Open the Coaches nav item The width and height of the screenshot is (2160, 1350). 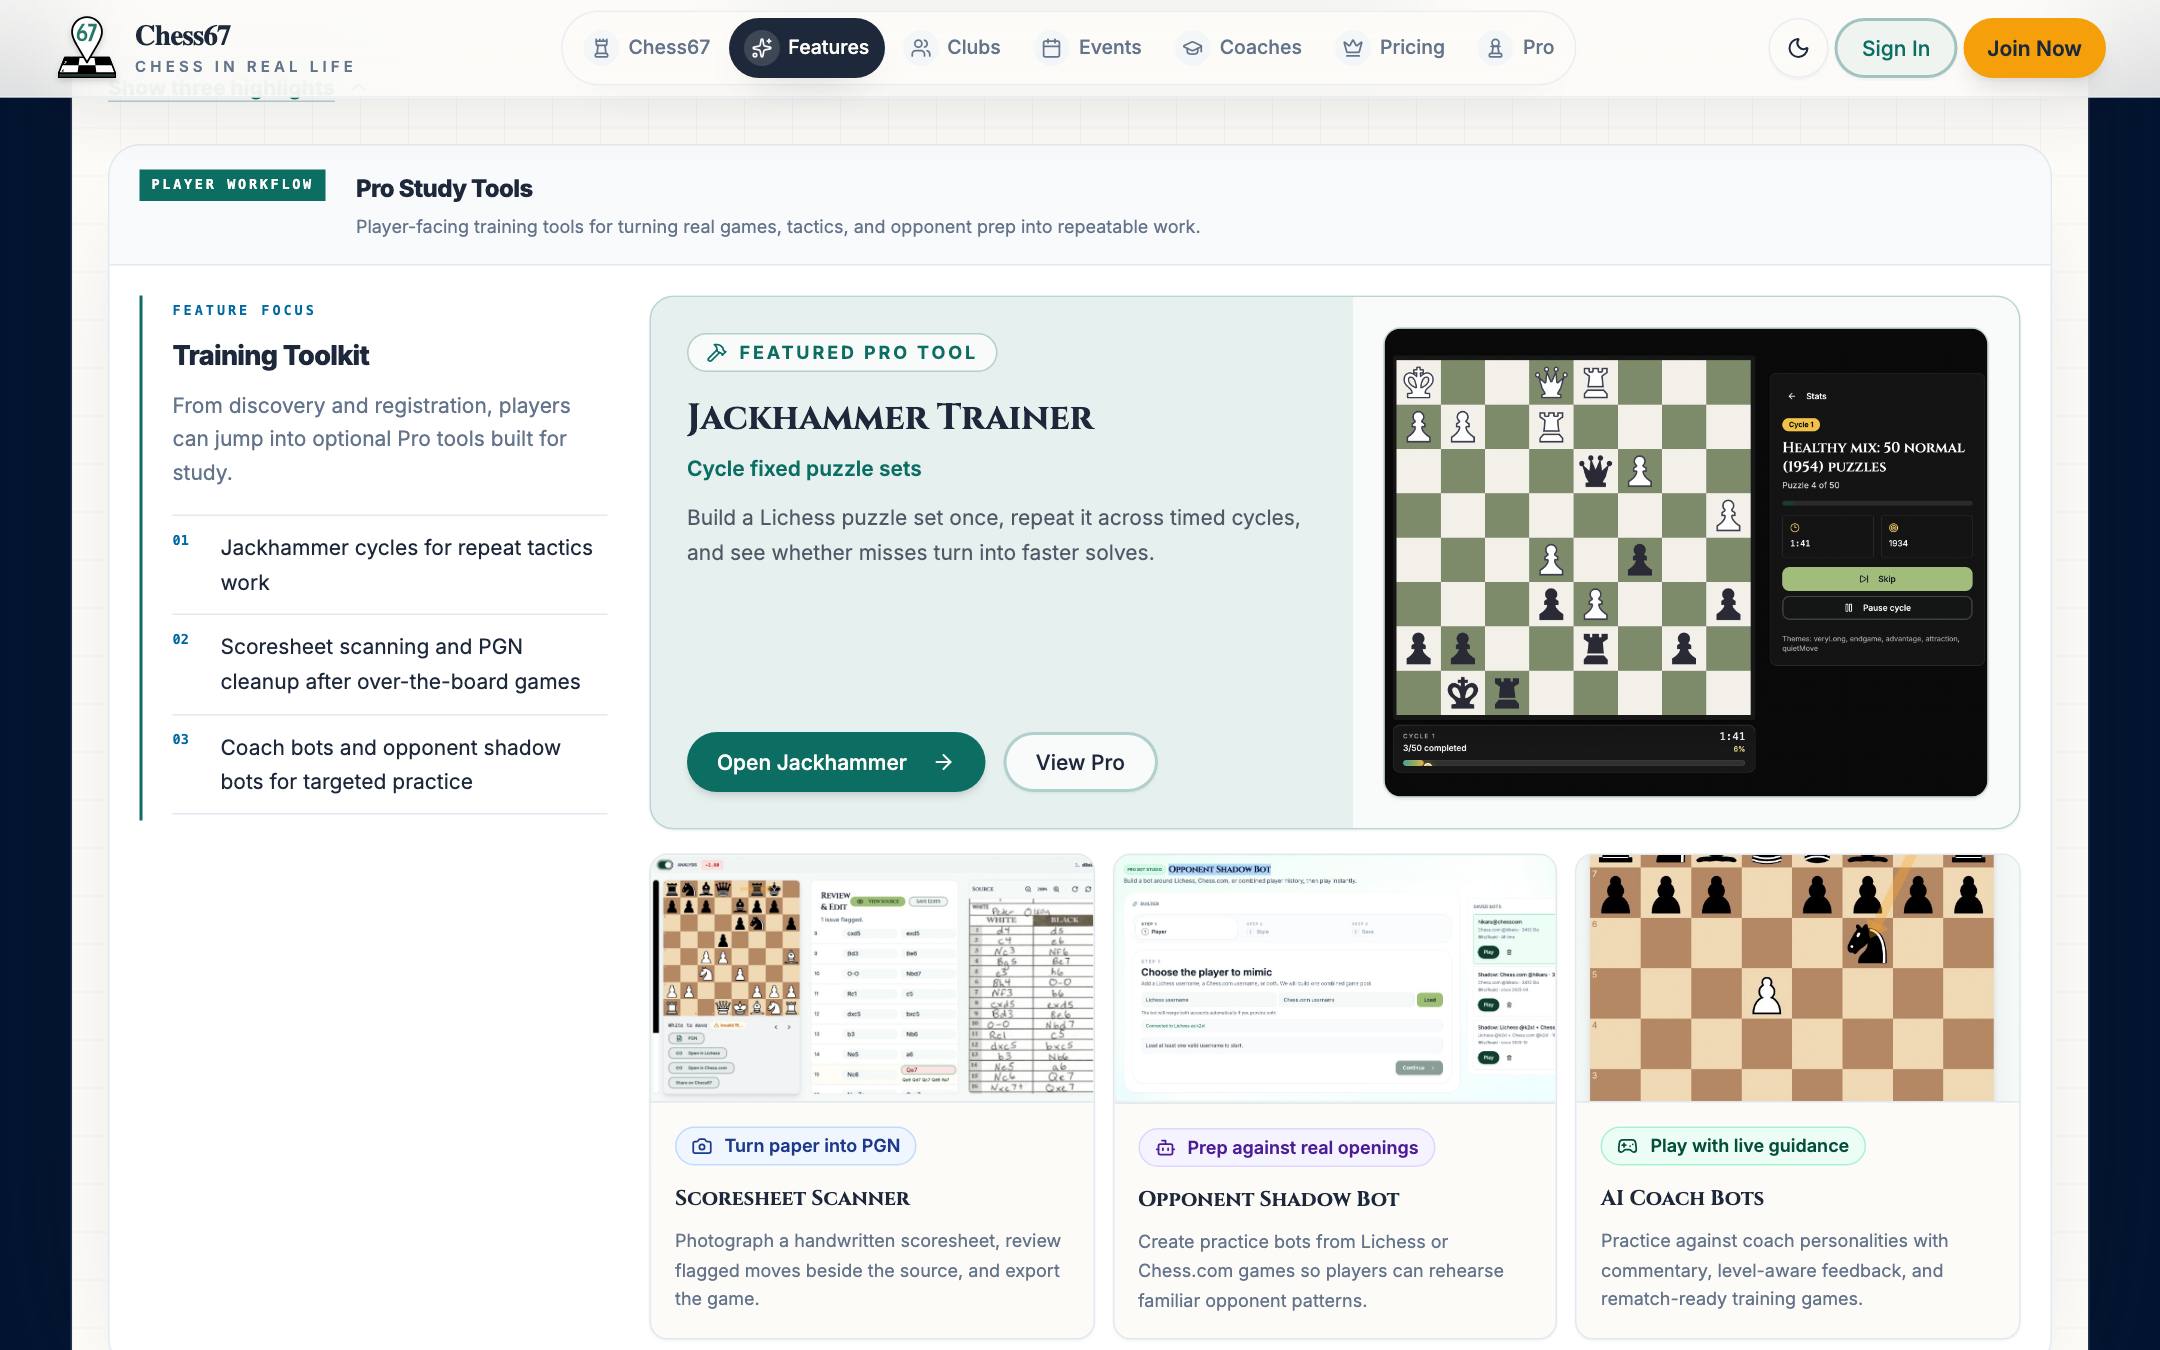coord(1240,47)
